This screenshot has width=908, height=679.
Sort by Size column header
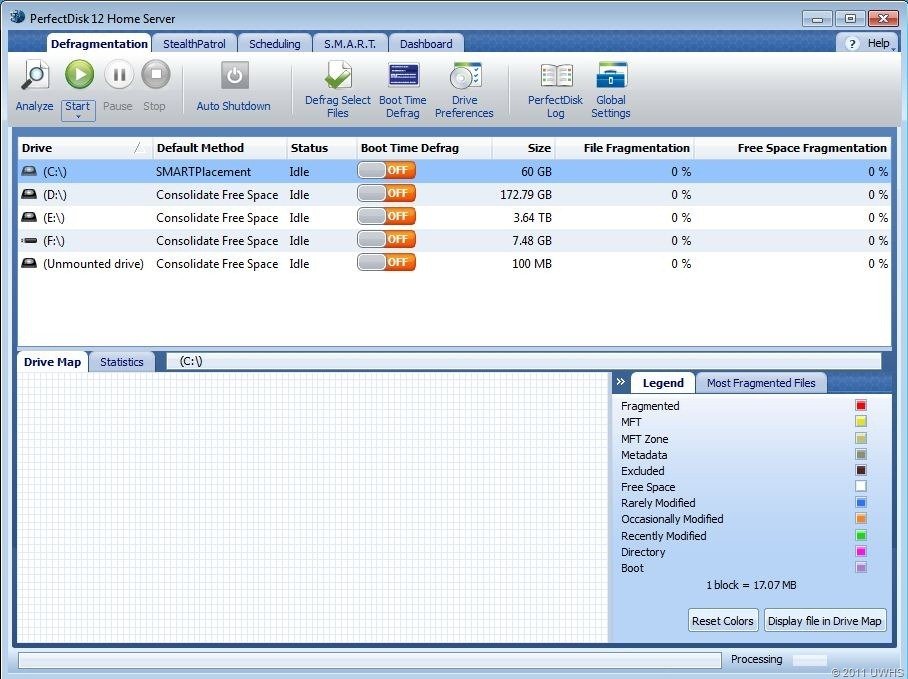(x=523, y=148)
